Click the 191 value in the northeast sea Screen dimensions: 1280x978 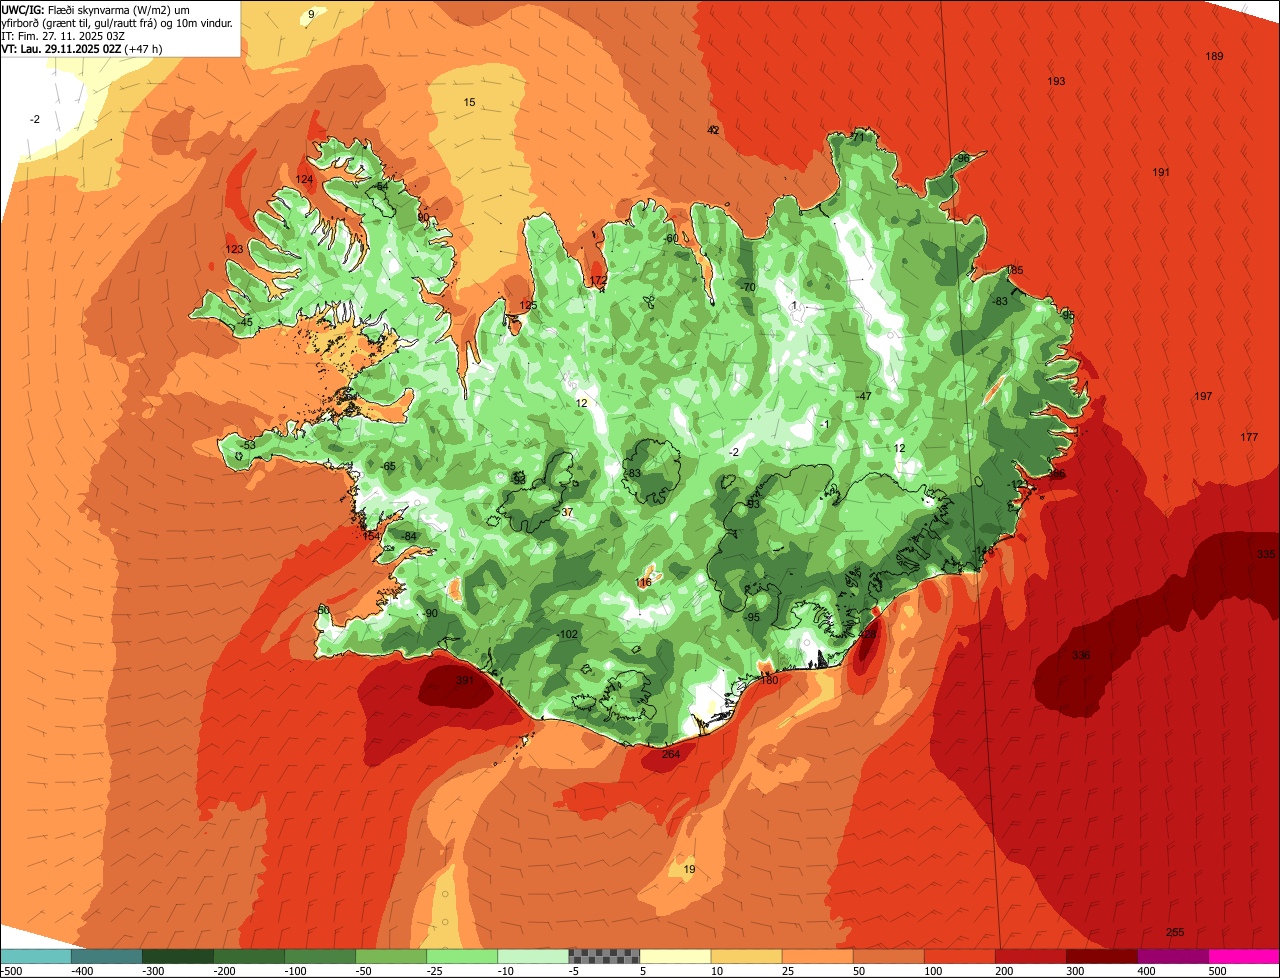pos(1160,172)
